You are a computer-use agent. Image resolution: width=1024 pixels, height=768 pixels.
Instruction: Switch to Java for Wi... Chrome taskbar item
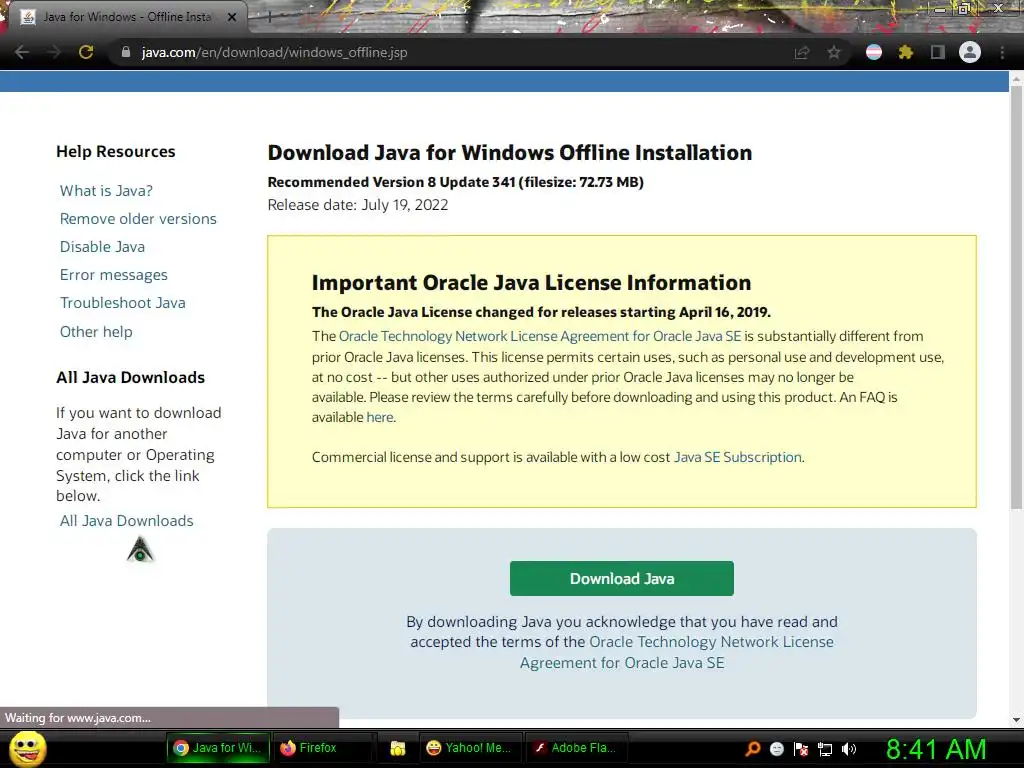(x=218, y=748)
